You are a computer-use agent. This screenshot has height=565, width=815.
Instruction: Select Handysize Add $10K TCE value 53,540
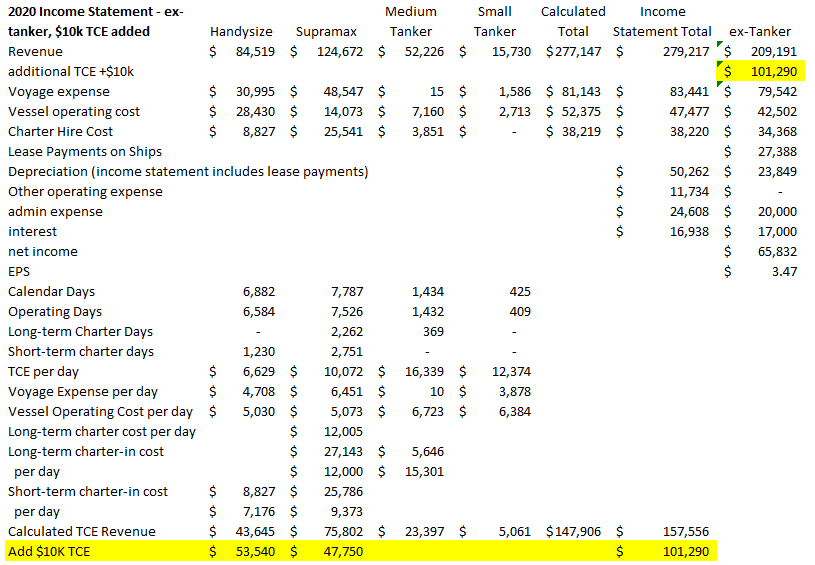point(252,551)
